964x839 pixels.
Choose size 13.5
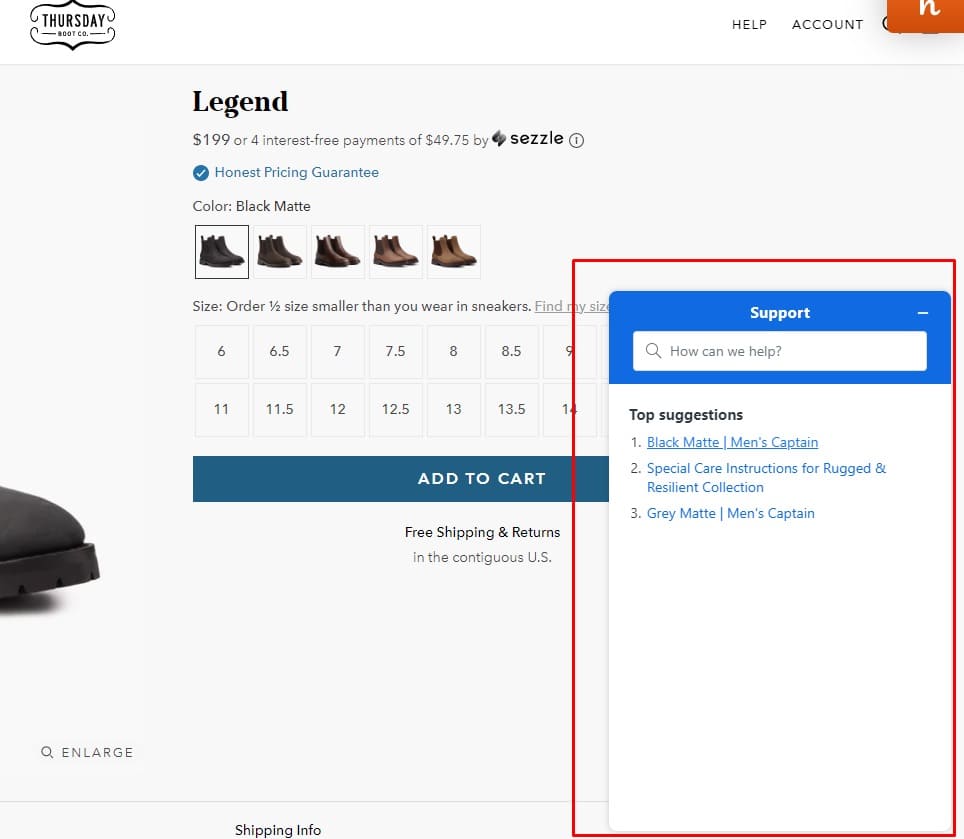[x=512, y=409]
